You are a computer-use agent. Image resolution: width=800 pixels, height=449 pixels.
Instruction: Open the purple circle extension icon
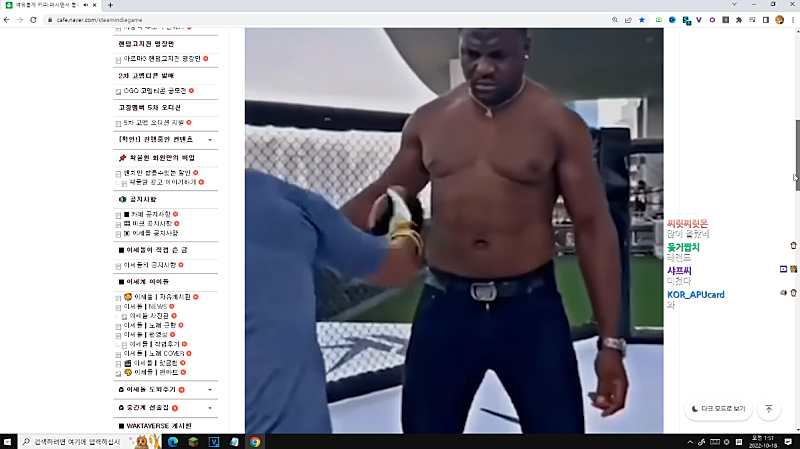[712, 20]
